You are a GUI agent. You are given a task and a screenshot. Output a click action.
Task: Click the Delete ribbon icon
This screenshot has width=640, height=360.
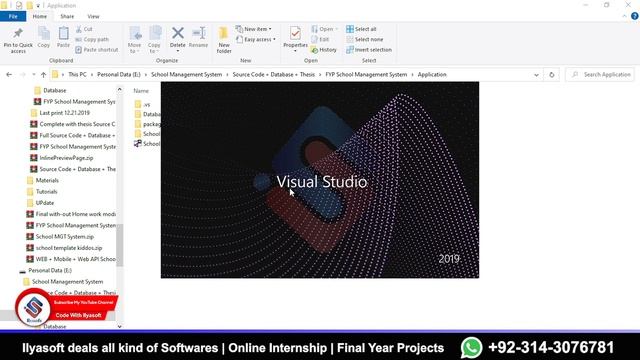178,33
